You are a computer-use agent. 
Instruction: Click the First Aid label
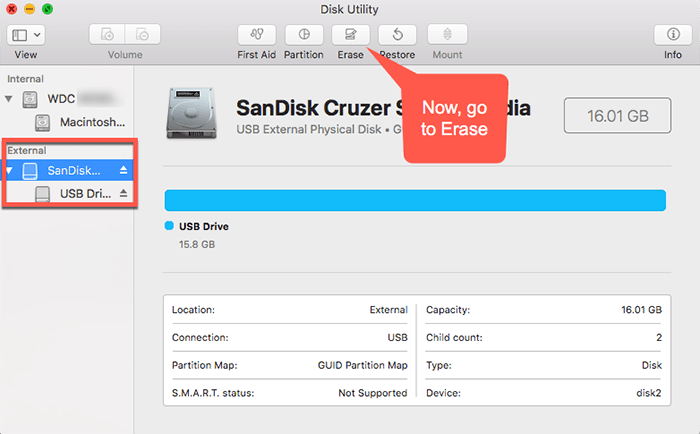(257, 54)
